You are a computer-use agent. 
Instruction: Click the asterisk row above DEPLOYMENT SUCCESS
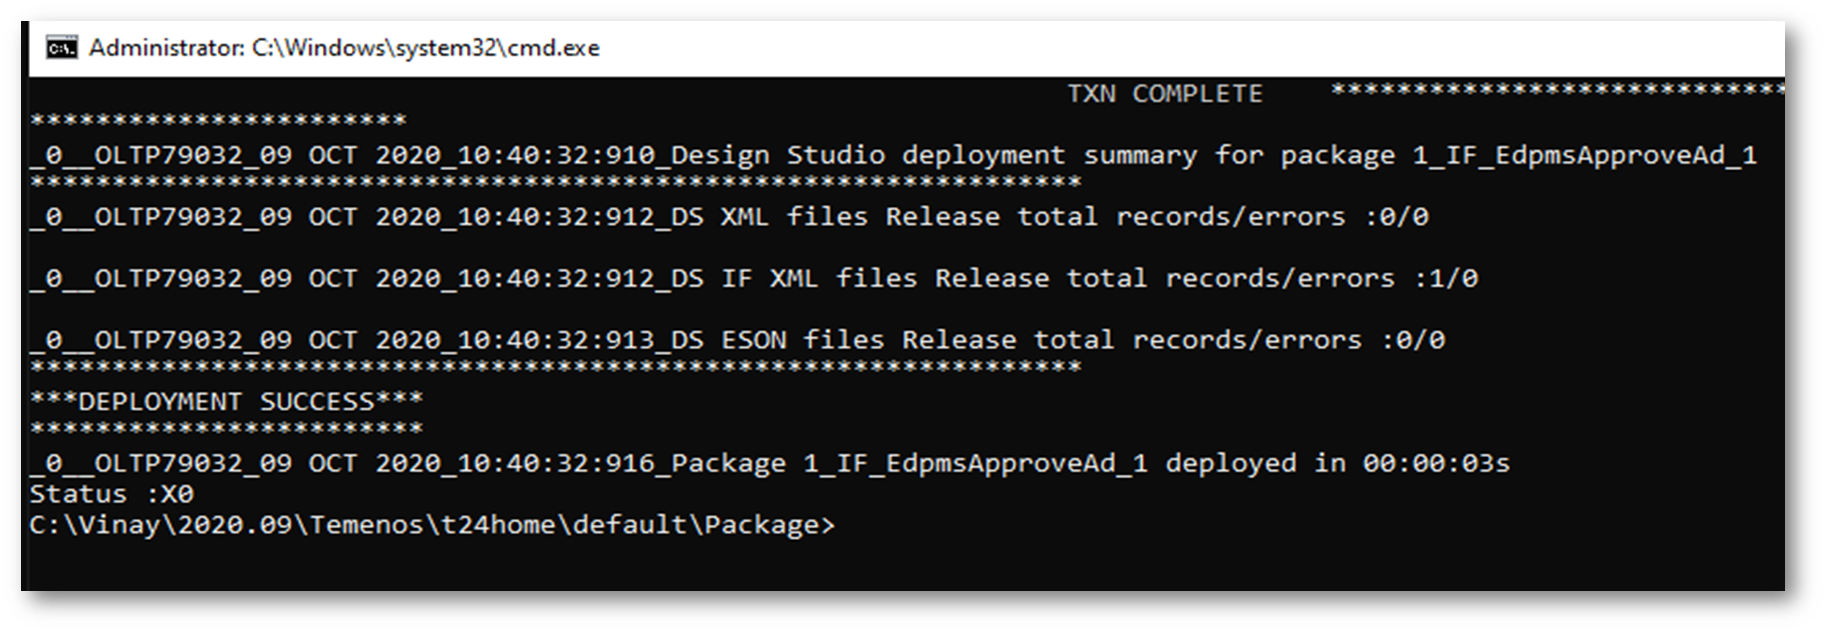[x=555, y=367]
